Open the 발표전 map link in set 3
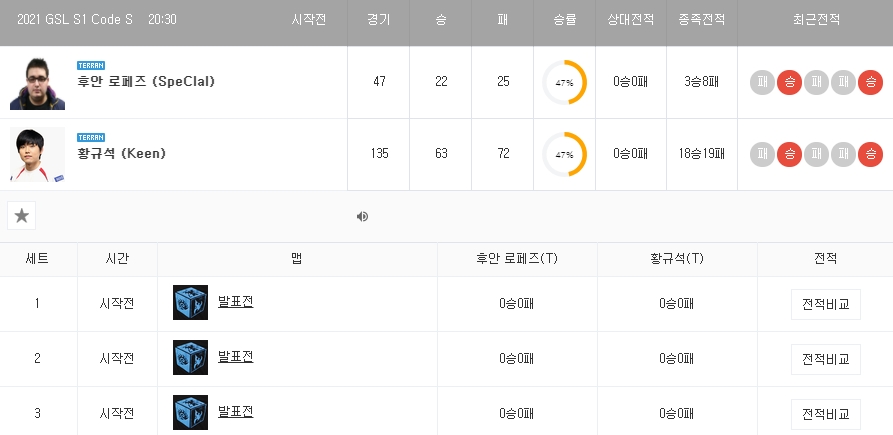 235,411
